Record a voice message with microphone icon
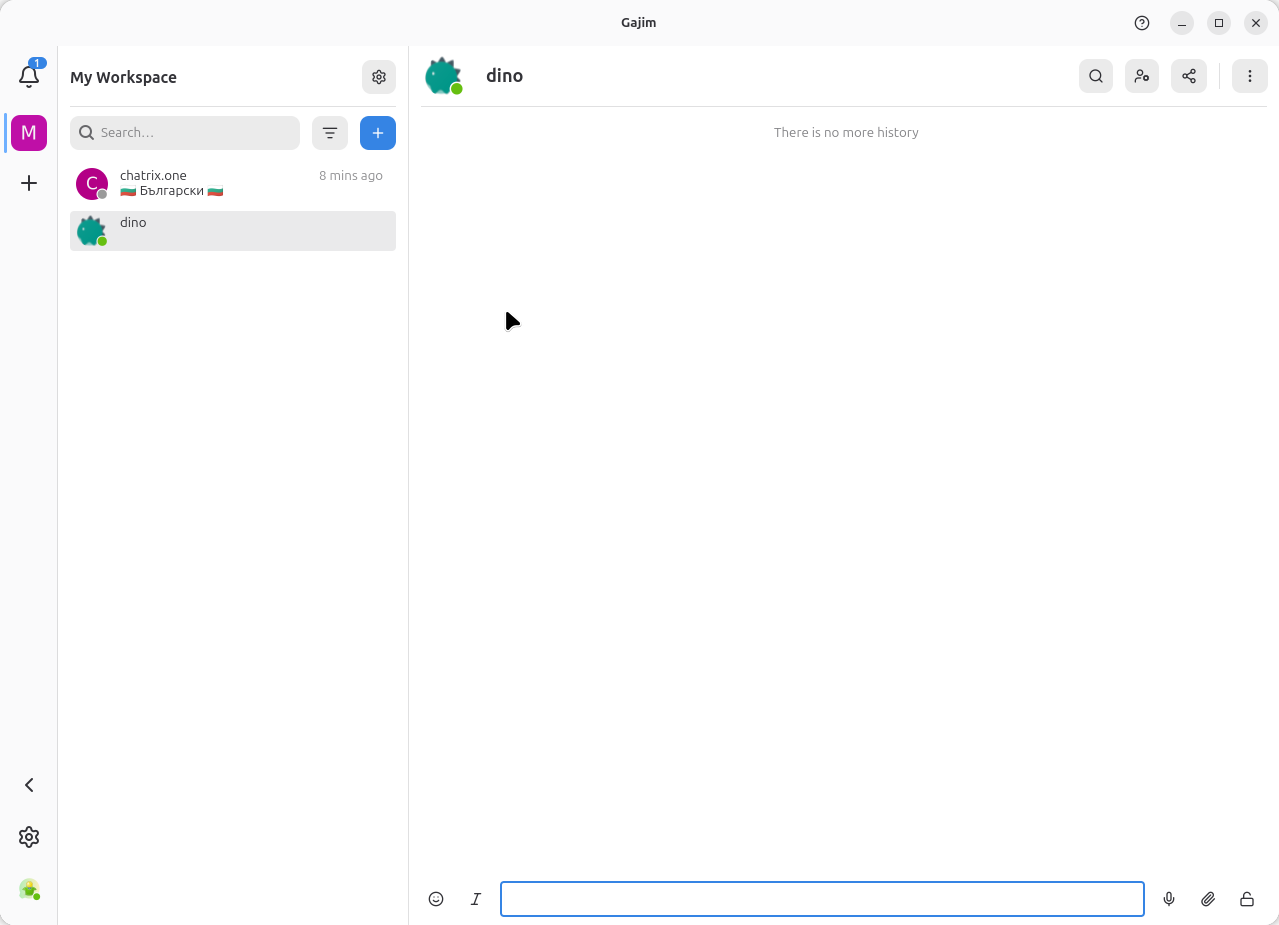This screenshot has height=925, width=1279. coord(1169,899)
